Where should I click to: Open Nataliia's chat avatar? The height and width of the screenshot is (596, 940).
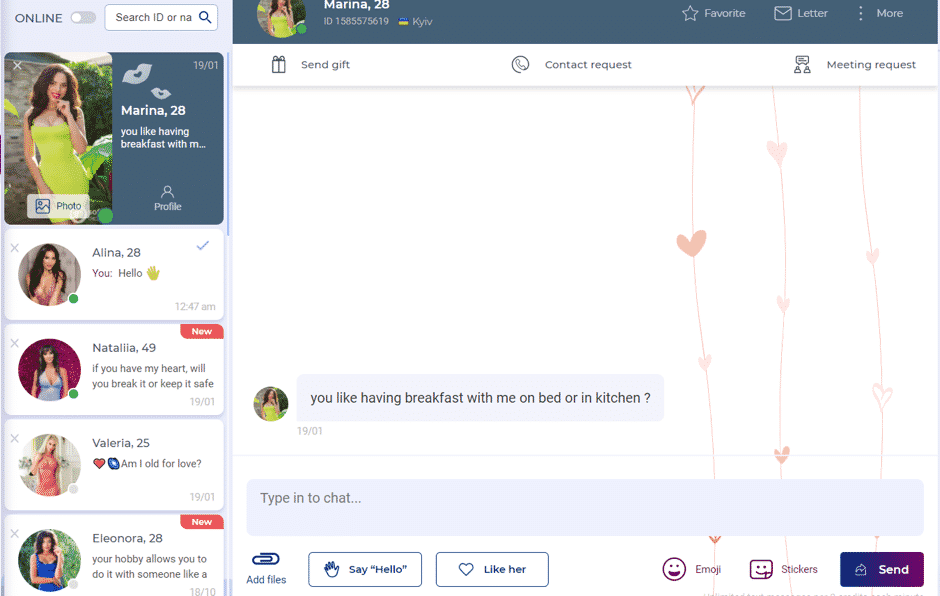tap(49, 370)
